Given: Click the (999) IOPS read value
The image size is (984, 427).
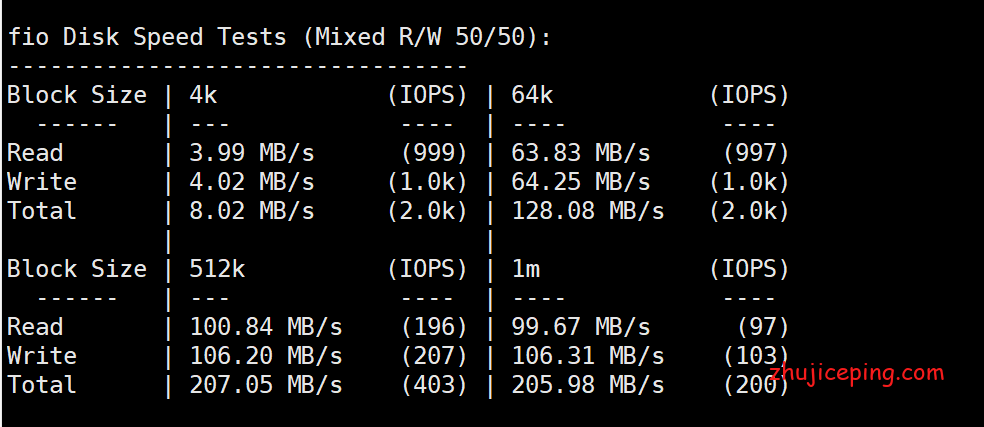Looking at the screenshot, I should (x=434, y=154).
